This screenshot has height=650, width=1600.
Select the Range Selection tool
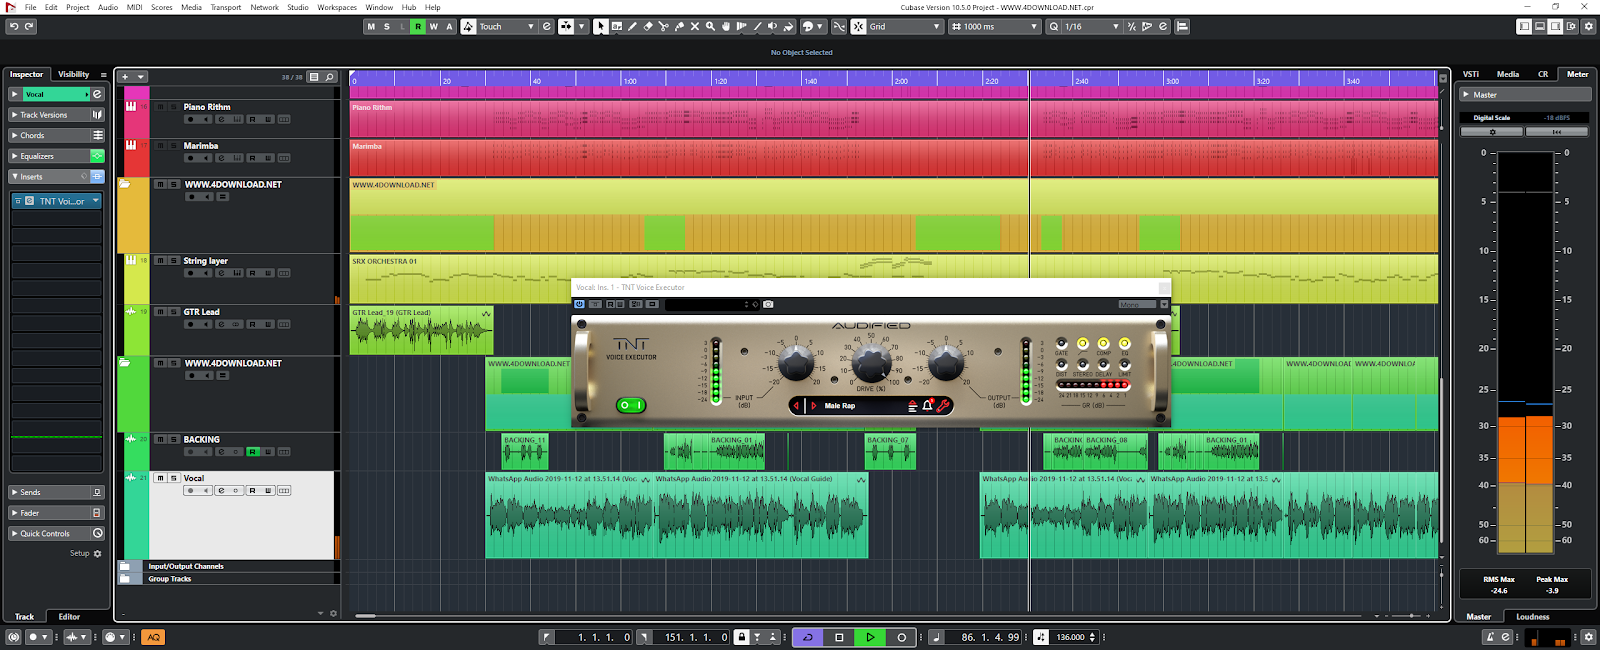click(x=616, y=26)
